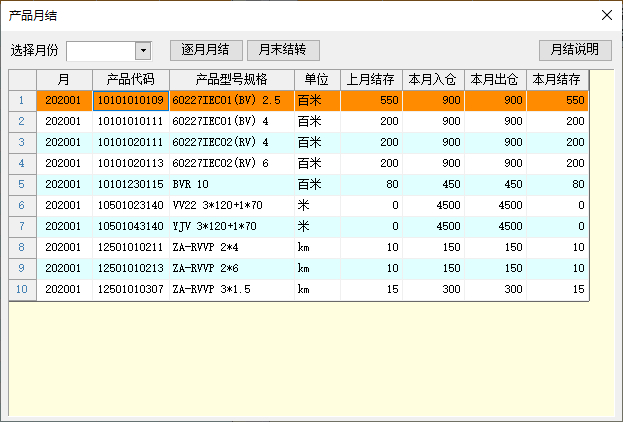This screenshot has width=623, height=422.
Task: Select product code 10101010111 cell
Action: click(x=130, y=121)
